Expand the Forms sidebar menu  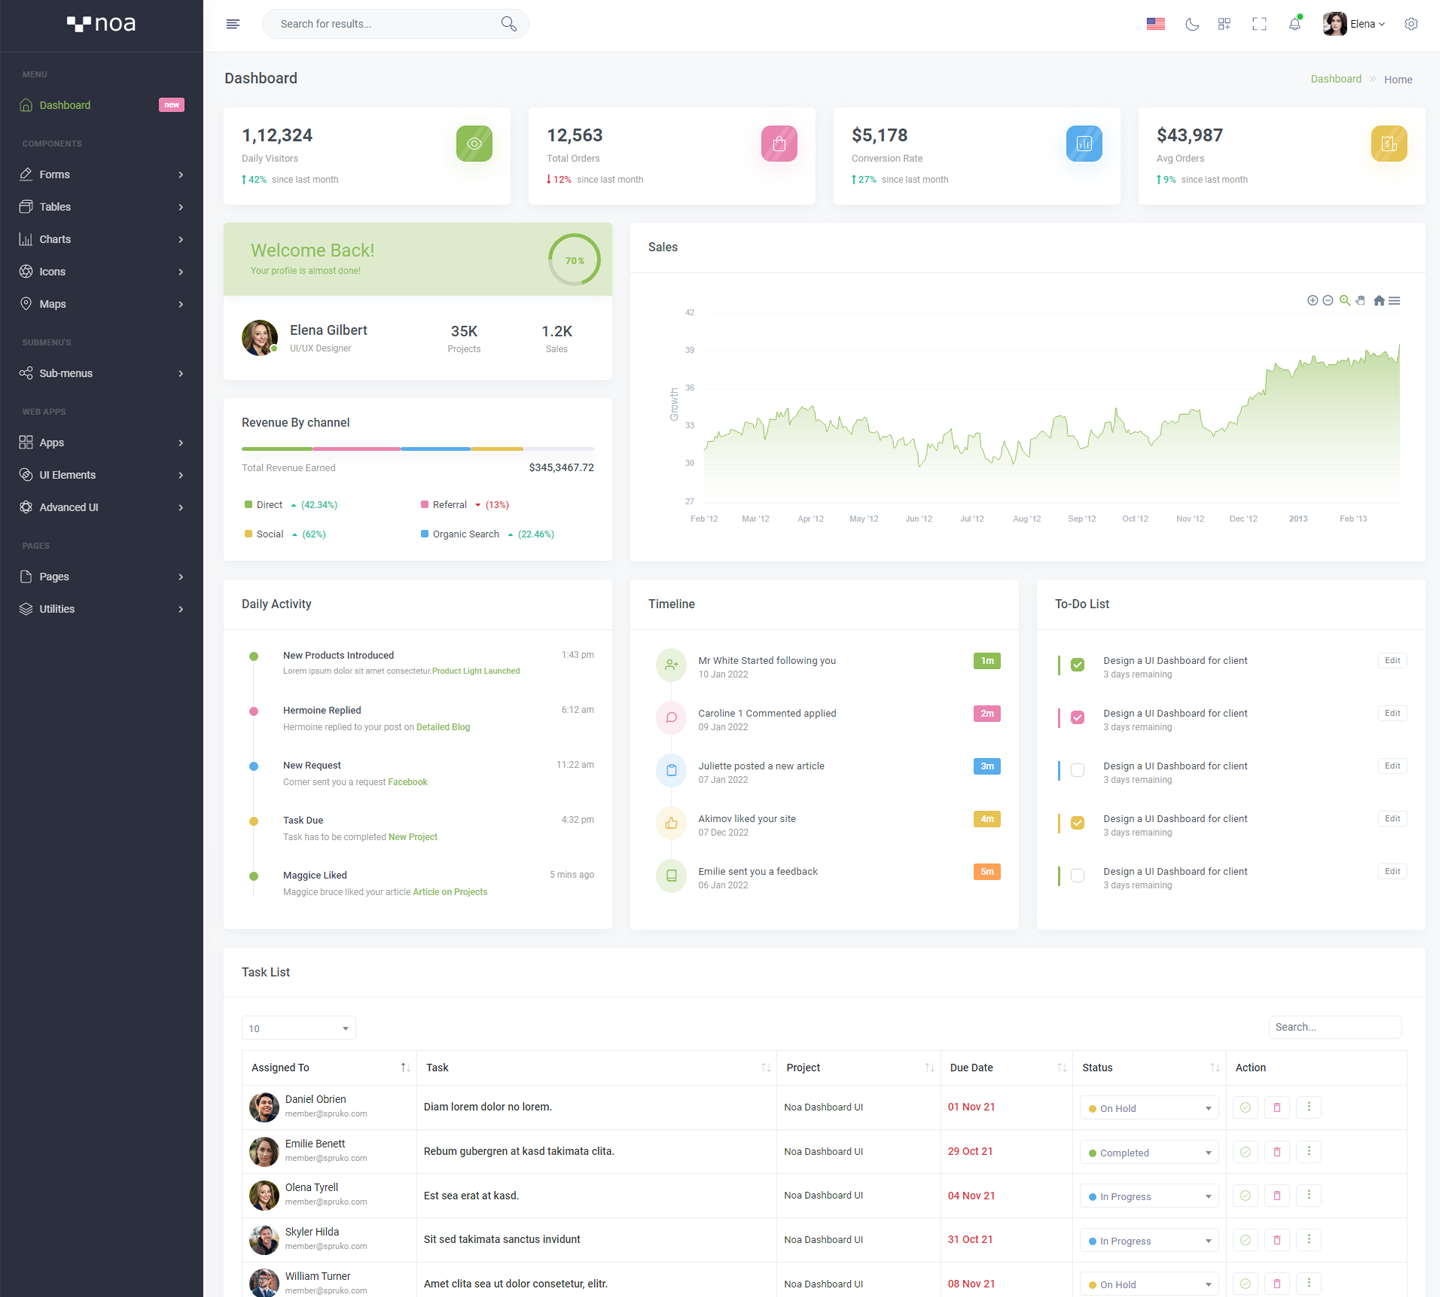[101, 174]
